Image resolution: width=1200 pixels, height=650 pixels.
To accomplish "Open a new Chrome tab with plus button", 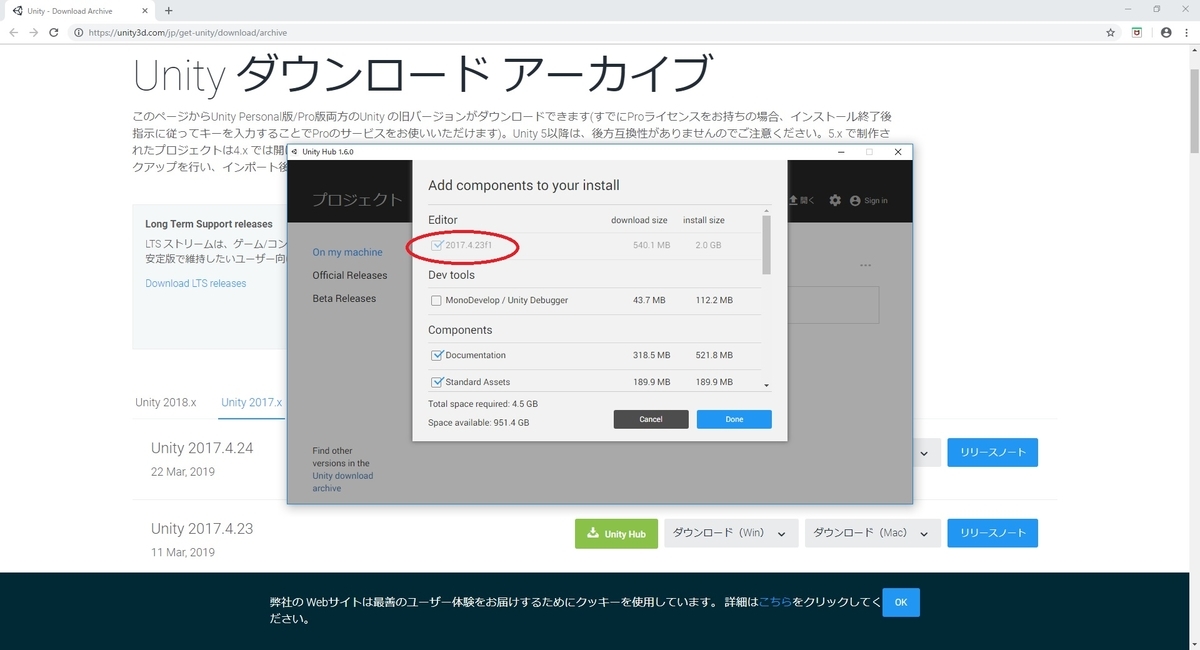I will pyautogui.click(x=168, y=10).
